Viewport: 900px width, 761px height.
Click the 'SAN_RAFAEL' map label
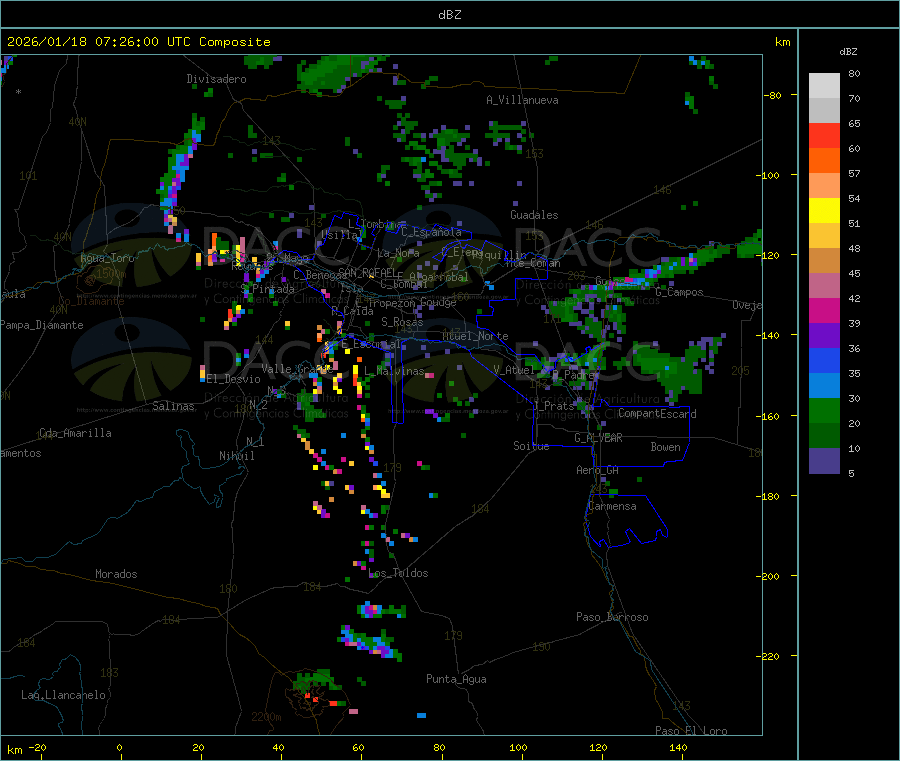pos(367,272)
